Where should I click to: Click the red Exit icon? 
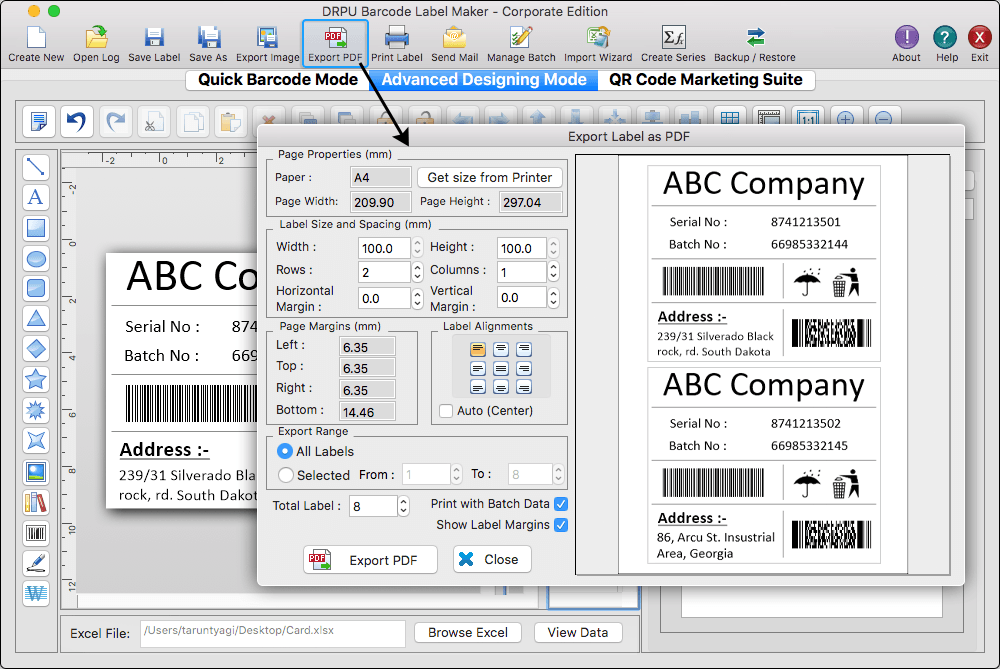980,44
